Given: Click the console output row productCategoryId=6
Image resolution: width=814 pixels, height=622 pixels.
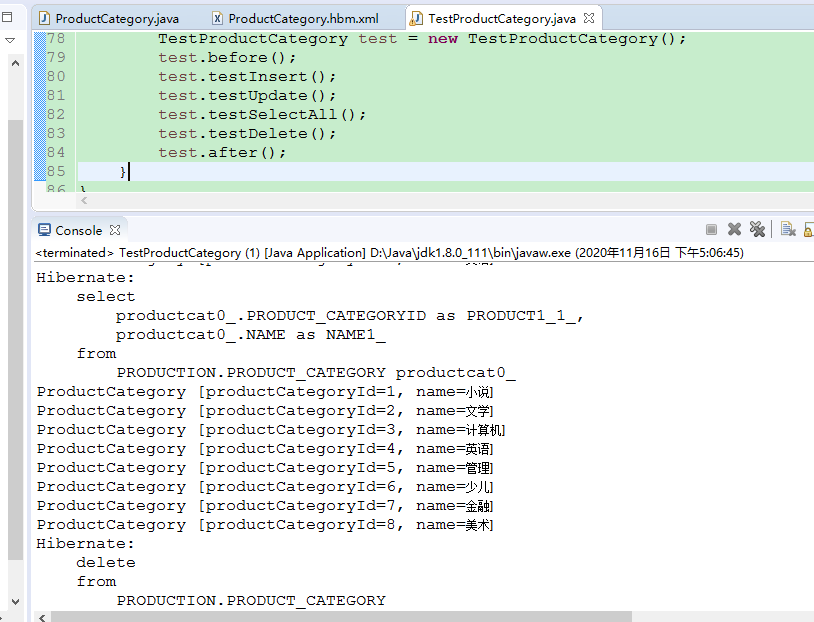Looking at the screenshot, I should click(x=265, y=487).
